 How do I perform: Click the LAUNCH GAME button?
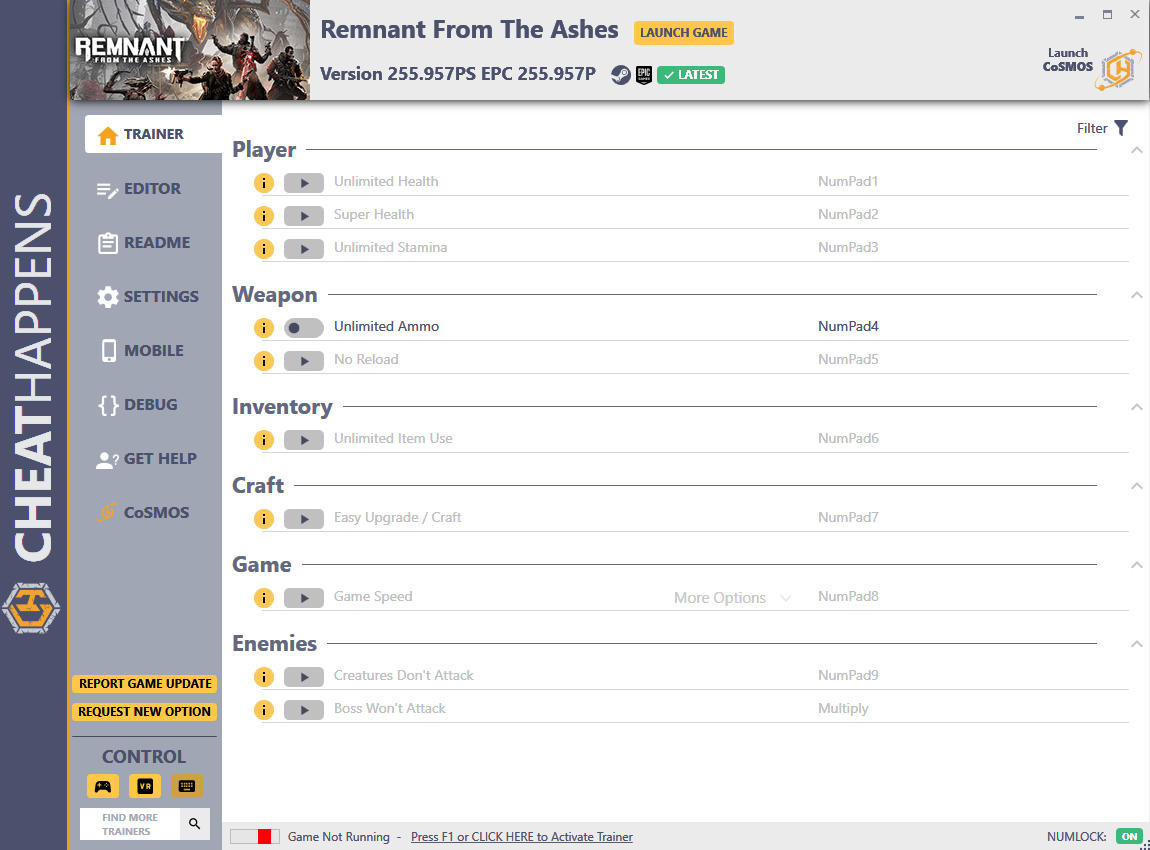point(684,32)
